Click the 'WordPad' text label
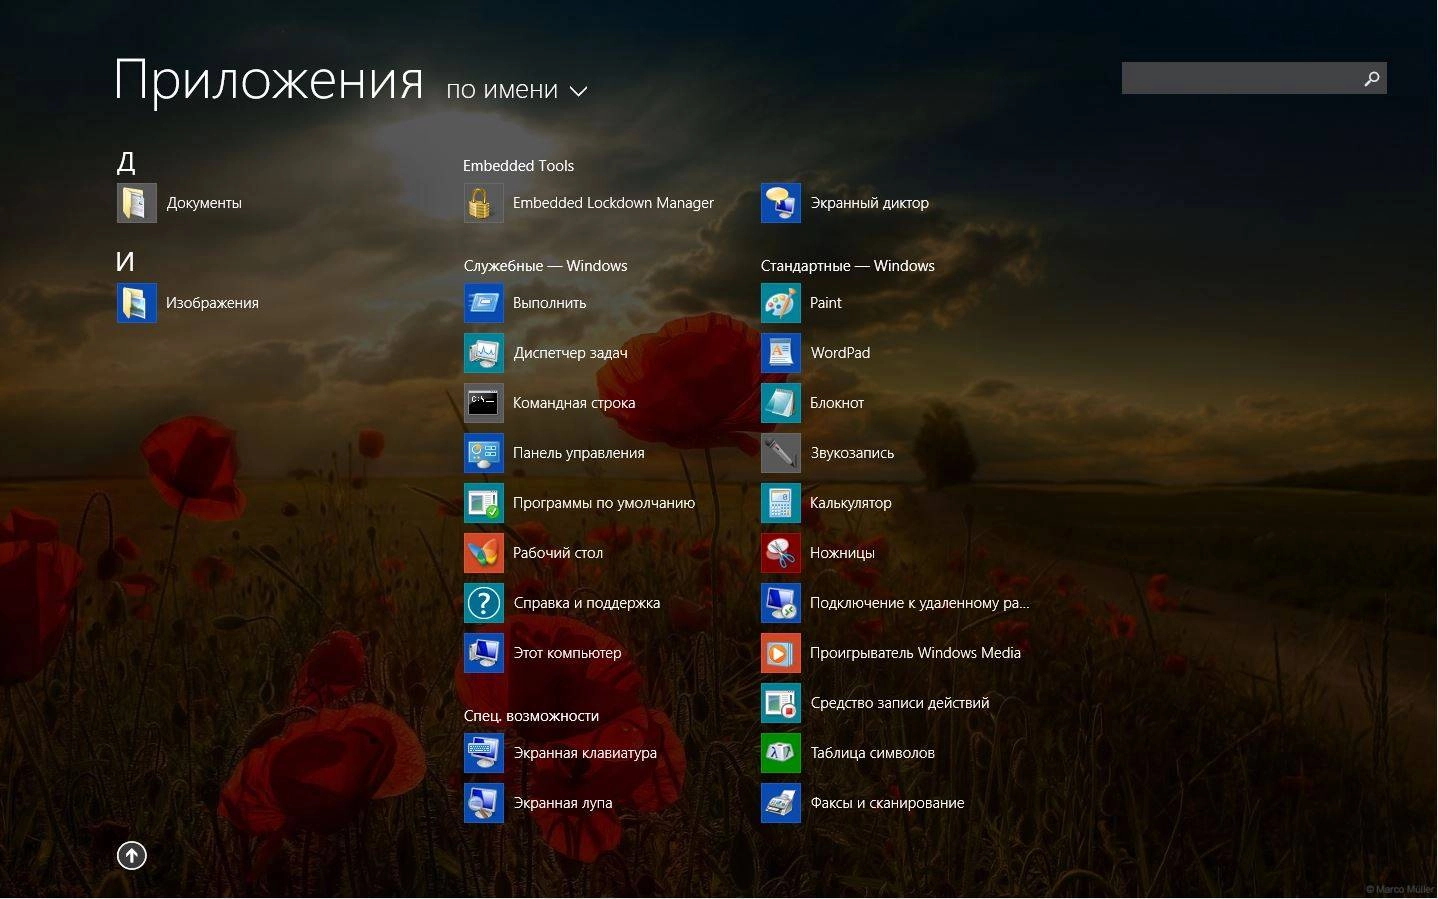This screenshot has height=899, width=1438. (x=840, y=353)
